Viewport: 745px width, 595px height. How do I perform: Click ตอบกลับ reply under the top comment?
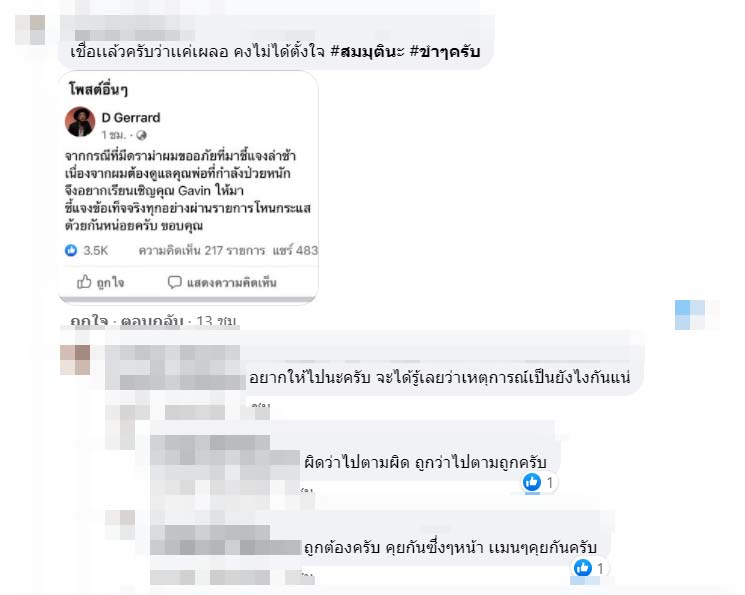[x=152, y=321]
